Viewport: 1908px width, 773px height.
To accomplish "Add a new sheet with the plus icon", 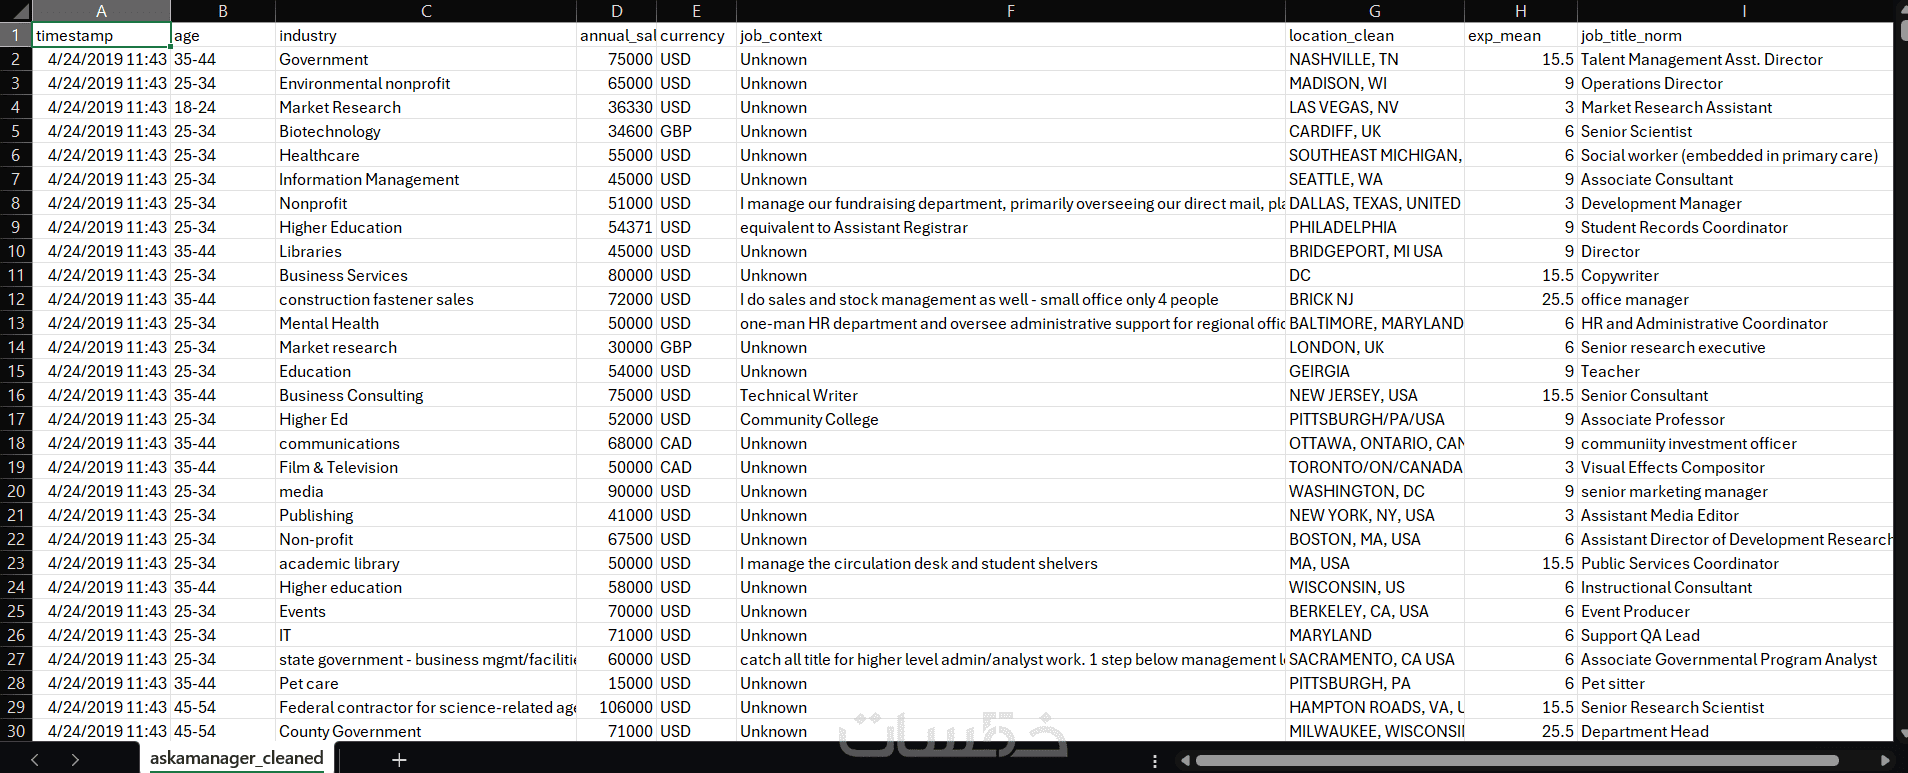I will pos(399,760).
